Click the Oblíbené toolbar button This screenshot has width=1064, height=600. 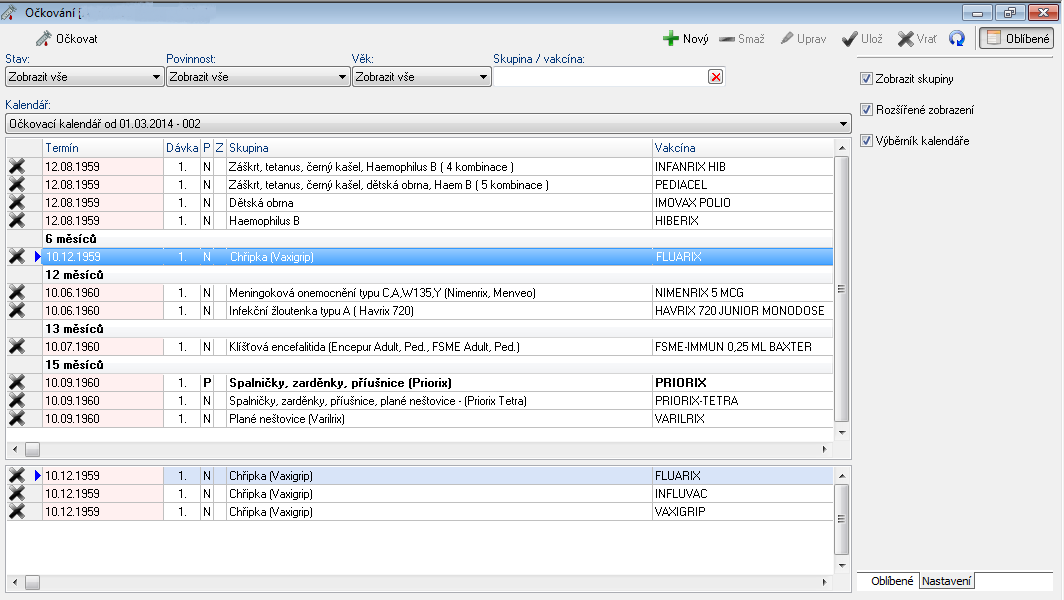[x=1016, y=39]
